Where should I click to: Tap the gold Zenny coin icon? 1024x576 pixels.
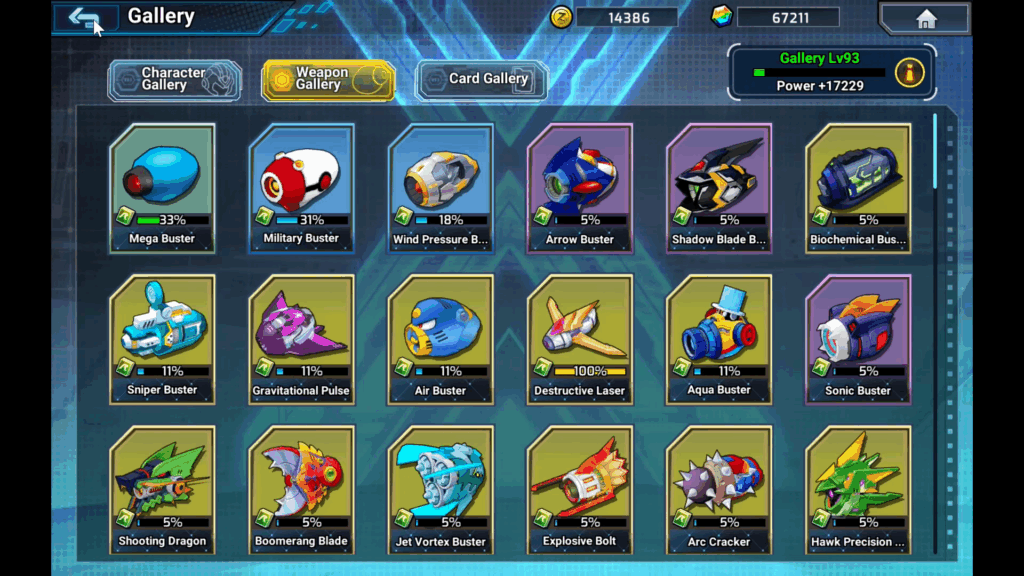561,17
